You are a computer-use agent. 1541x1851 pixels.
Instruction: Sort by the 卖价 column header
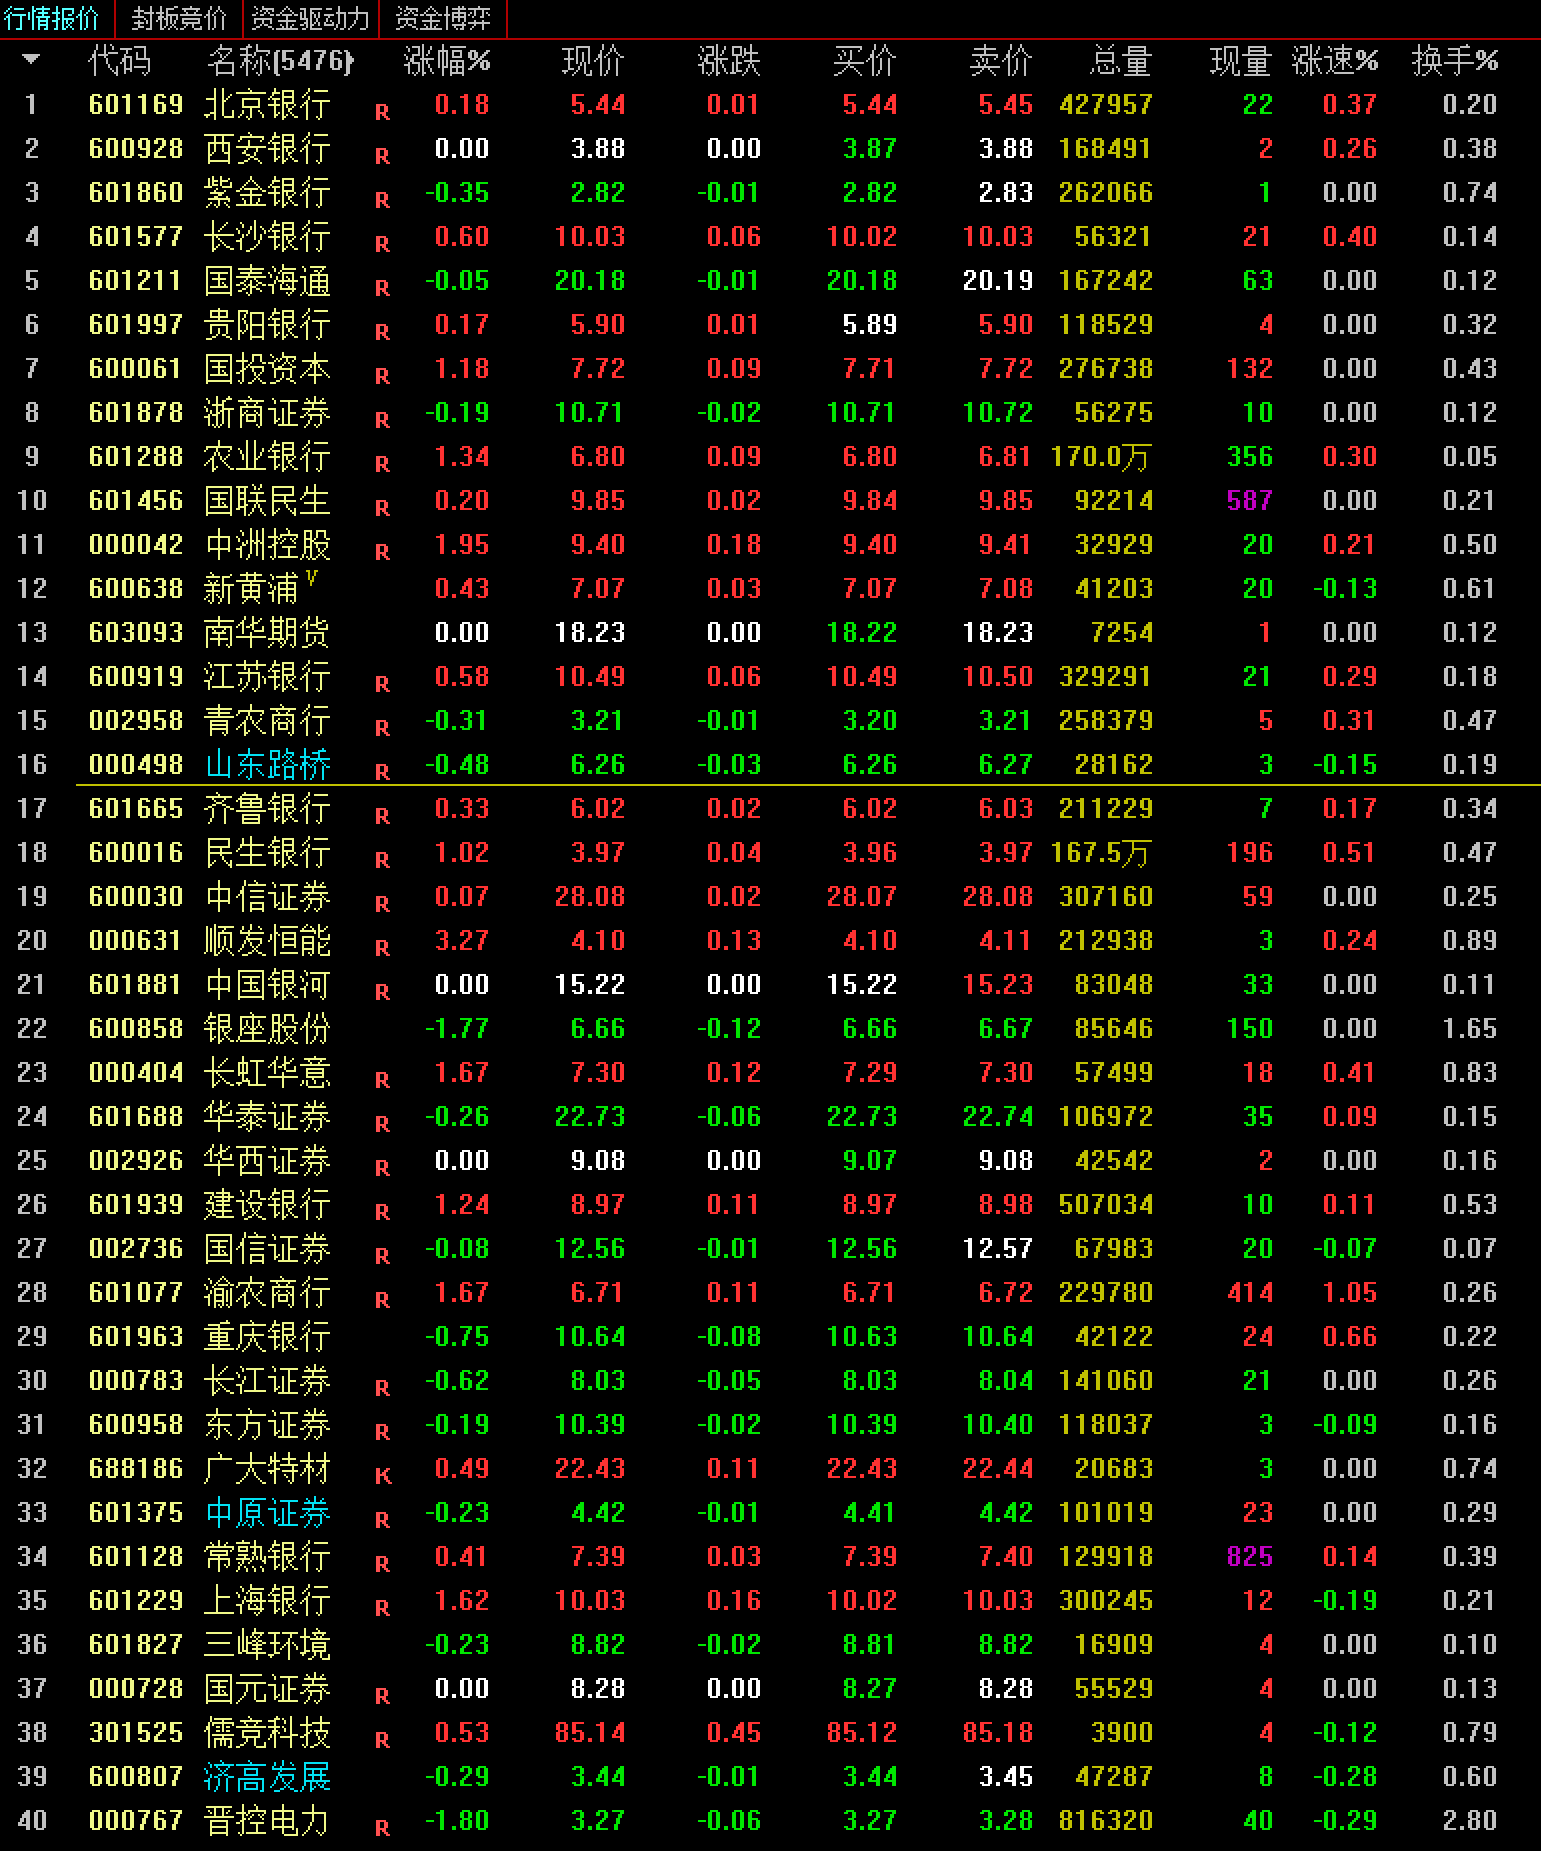click(x=1001, y=61)
